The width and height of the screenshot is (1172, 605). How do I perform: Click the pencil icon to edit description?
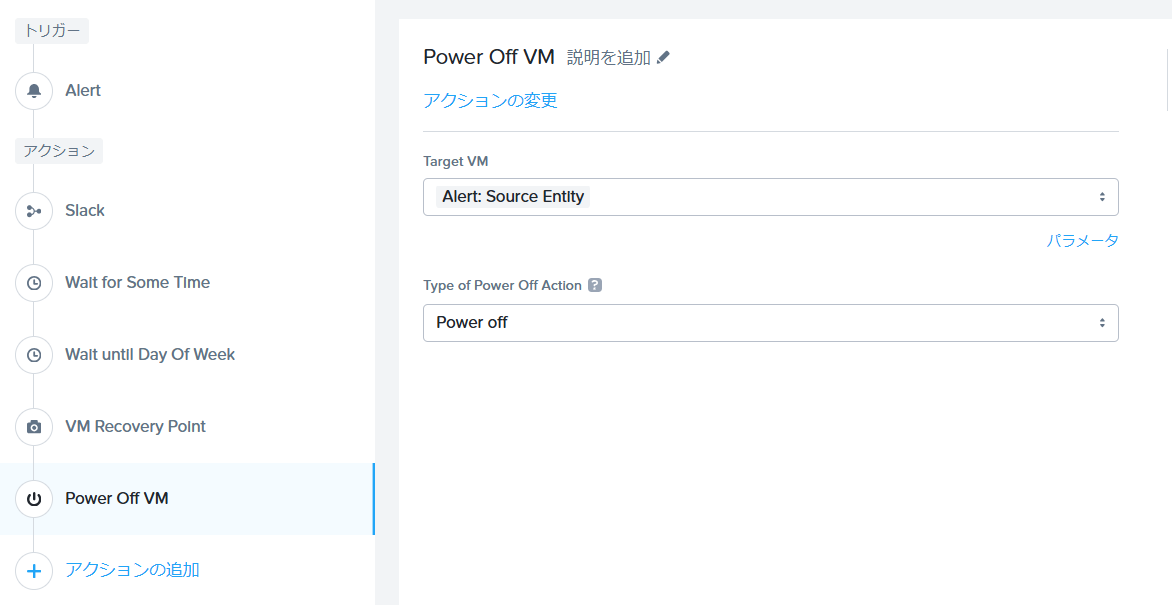click(x=663, y=58)
